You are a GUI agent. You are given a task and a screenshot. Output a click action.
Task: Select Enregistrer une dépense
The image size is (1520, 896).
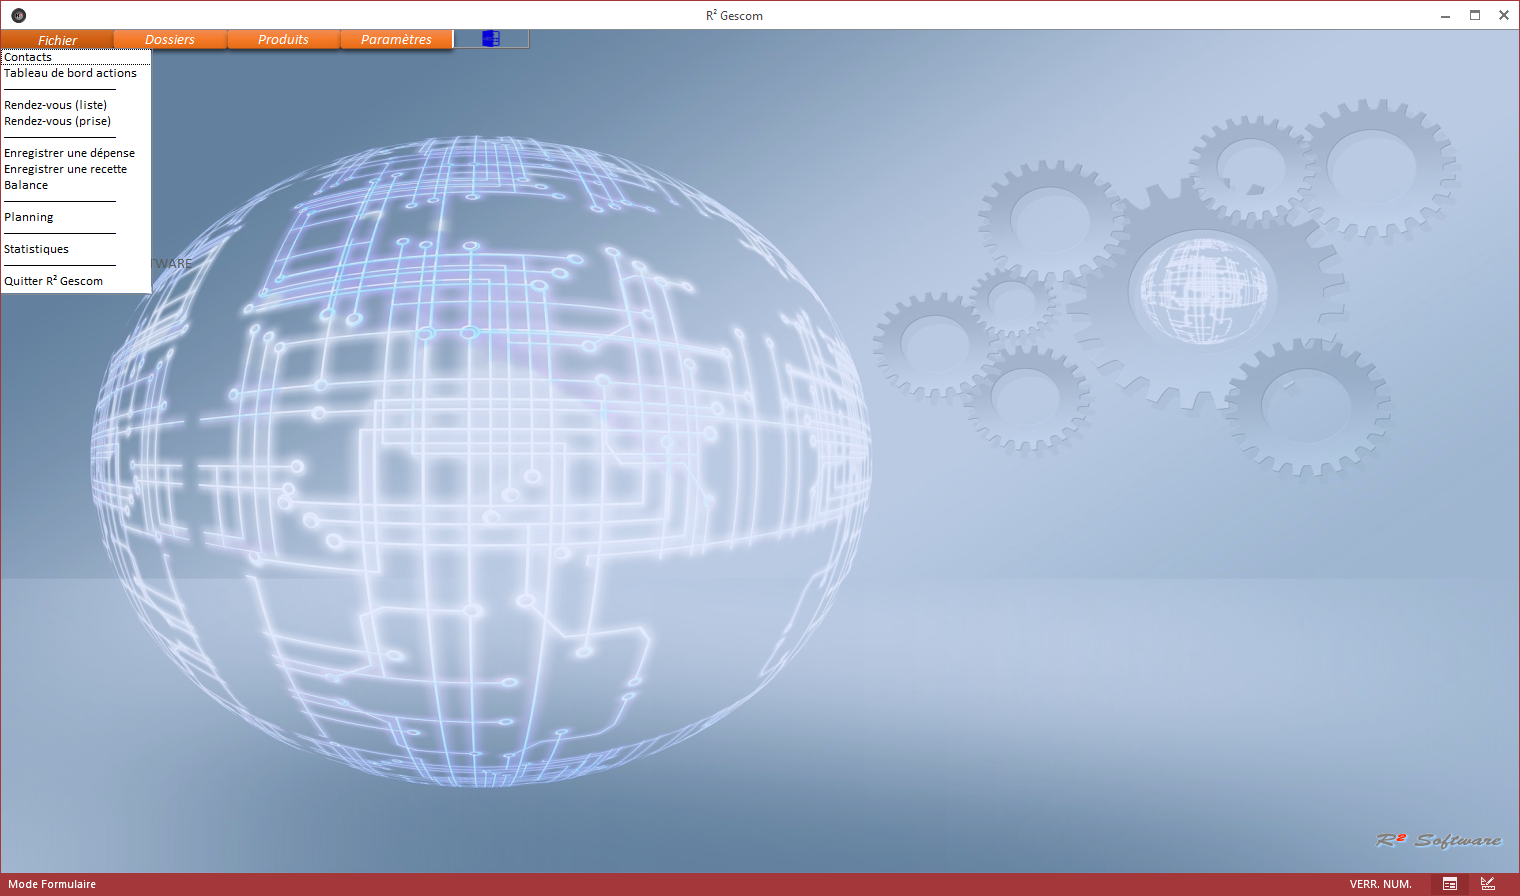click(69, 153)
